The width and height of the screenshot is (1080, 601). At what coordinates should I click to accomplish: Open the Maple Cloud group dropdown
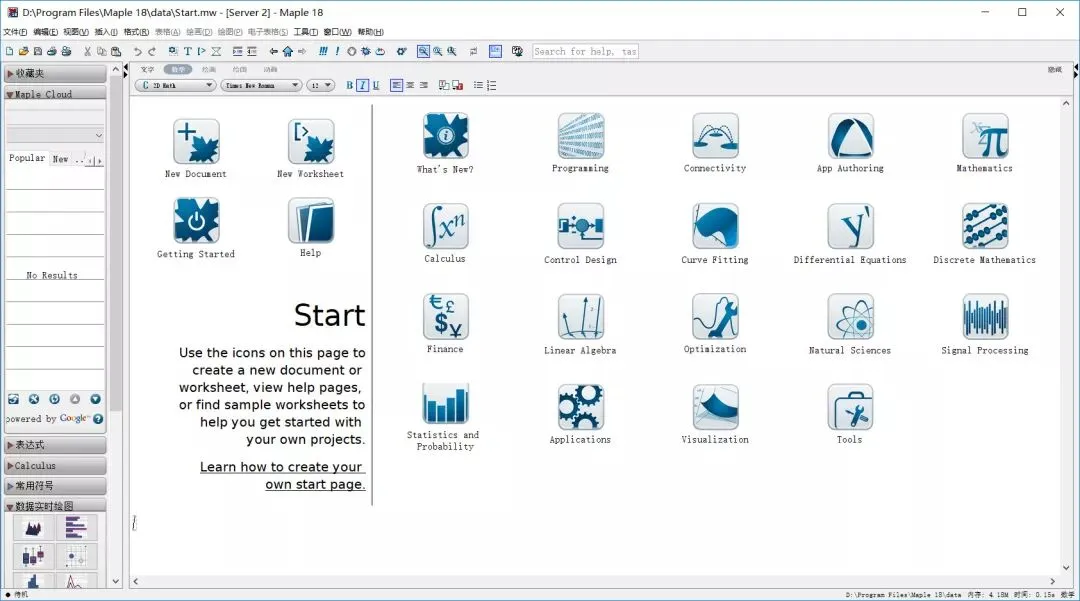[x=55, y=135]
